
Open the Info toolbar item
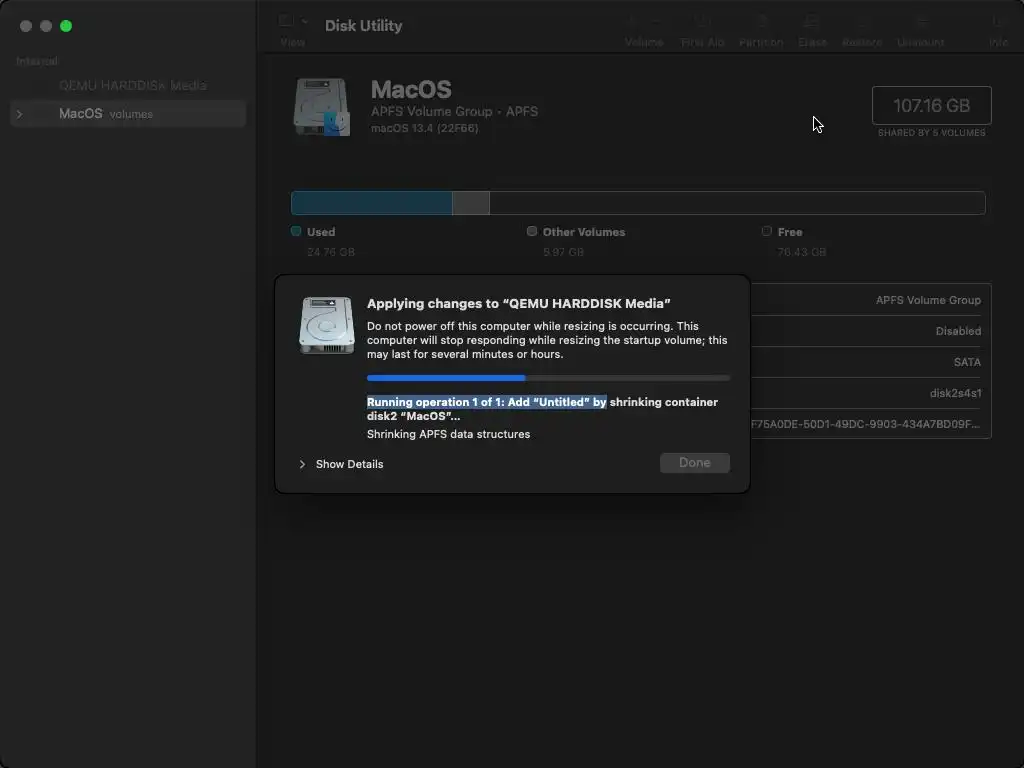tap(998, 30)
